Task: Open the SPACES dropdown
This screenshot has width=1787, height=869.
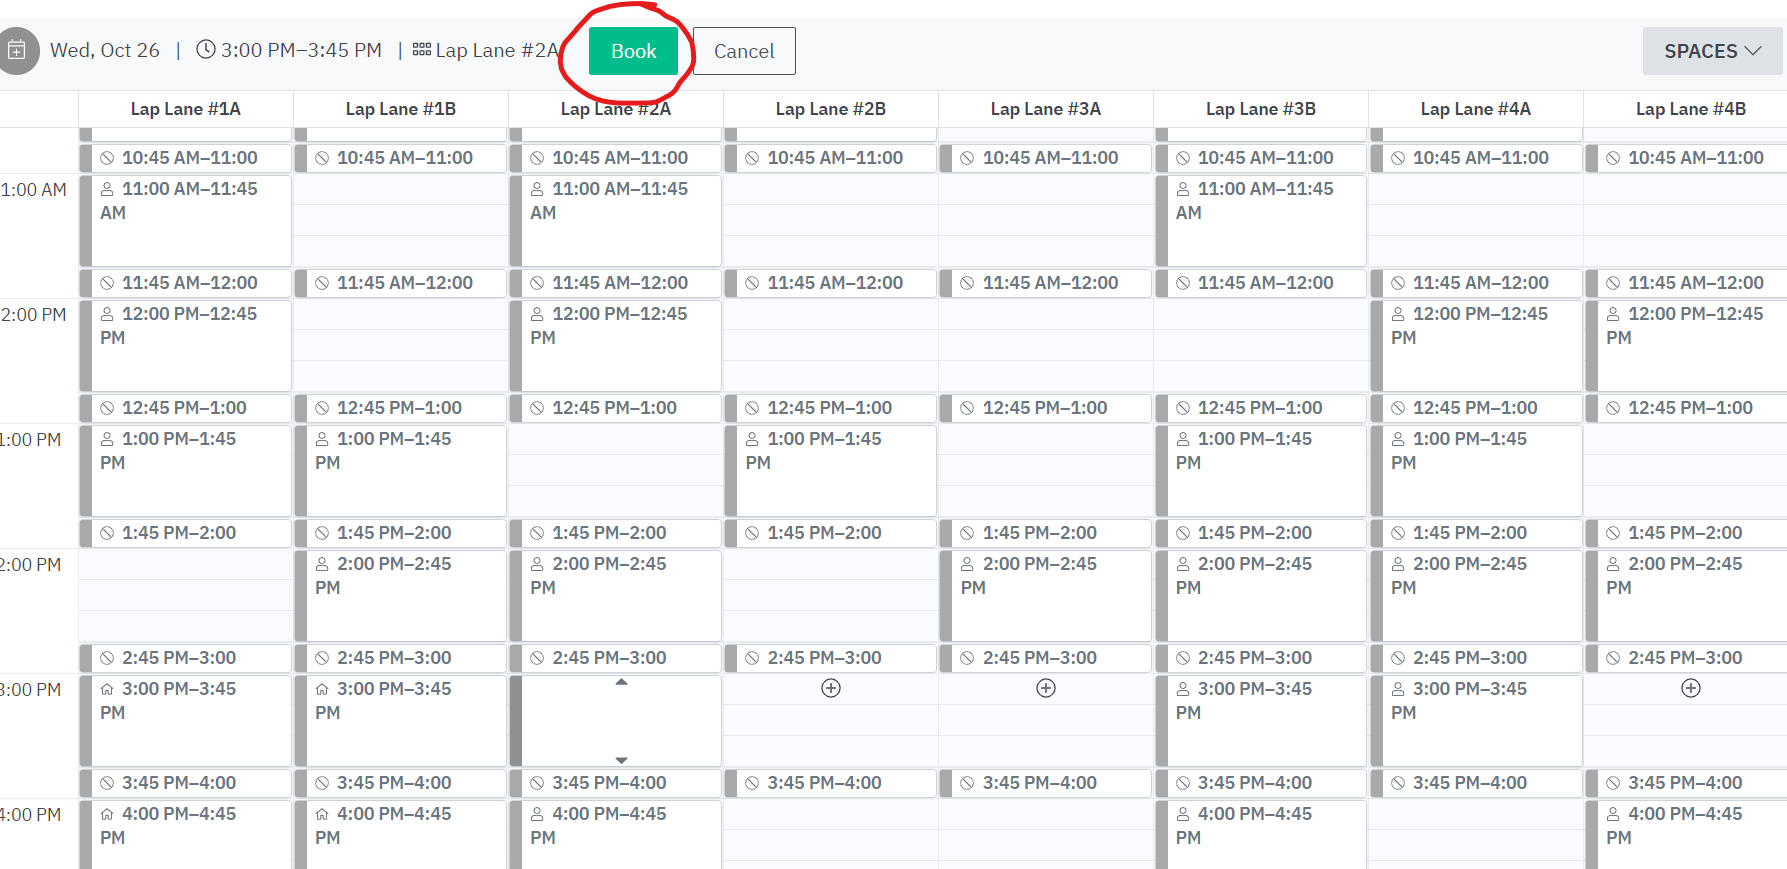Action: point(1712,51)
